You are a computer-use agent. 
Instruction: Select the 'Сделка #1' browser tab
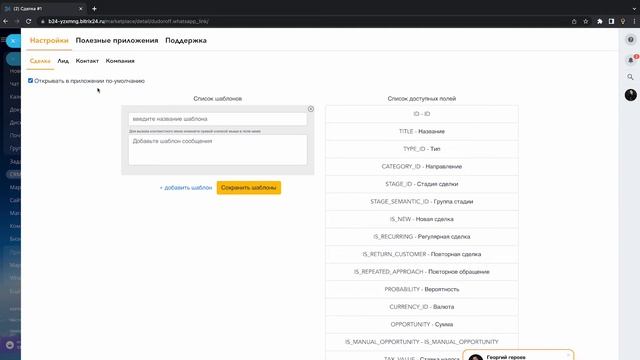coord(43,9)
